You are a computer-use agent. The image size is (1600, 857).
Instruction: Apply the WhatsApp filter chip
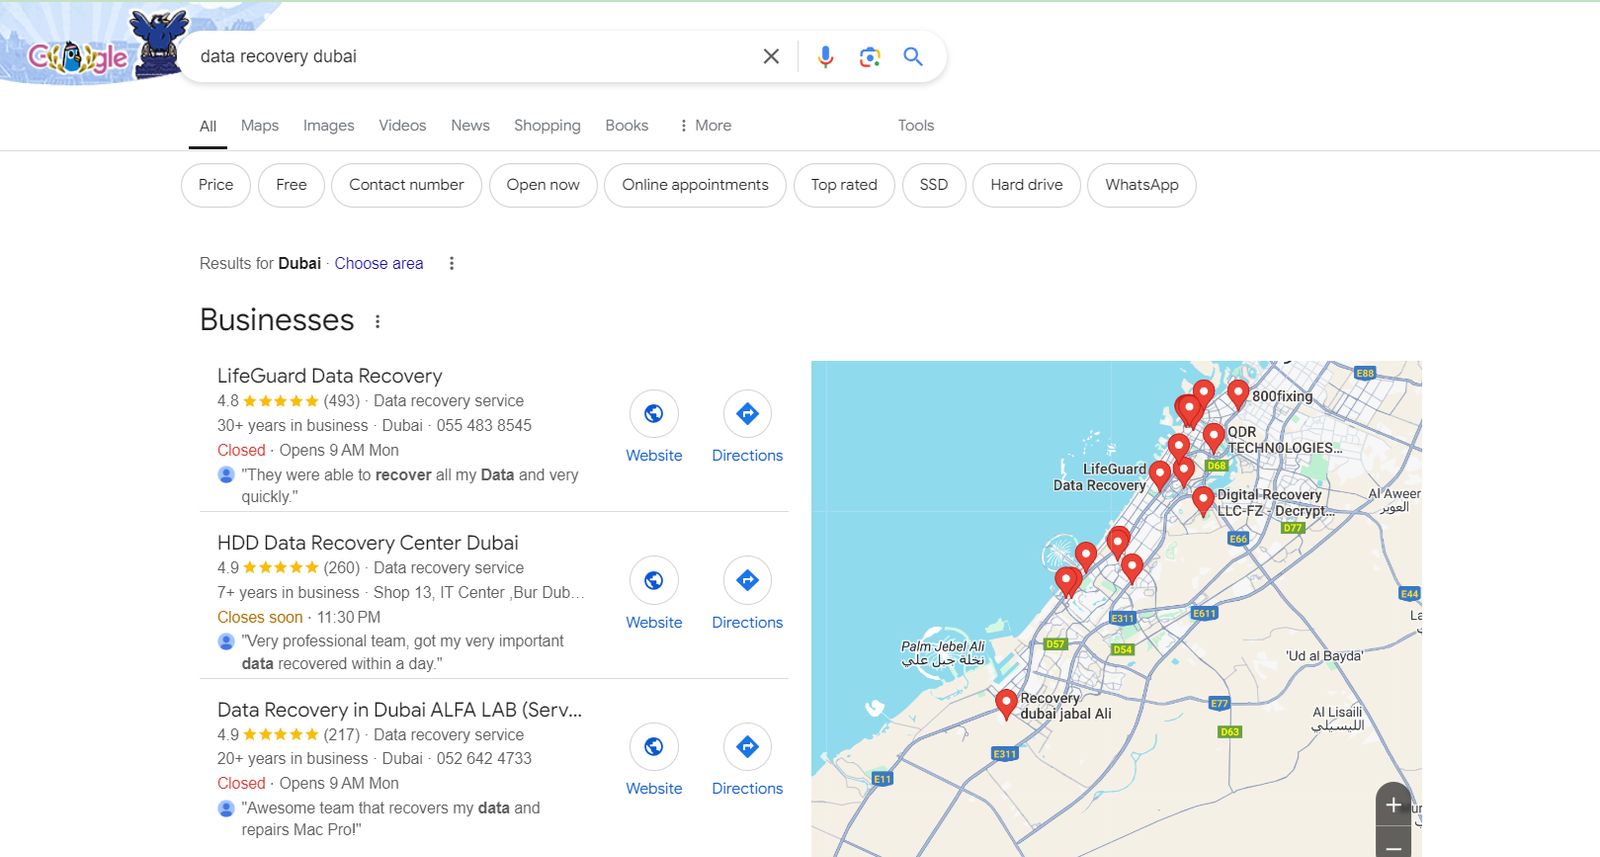[x=1142, y=185]
